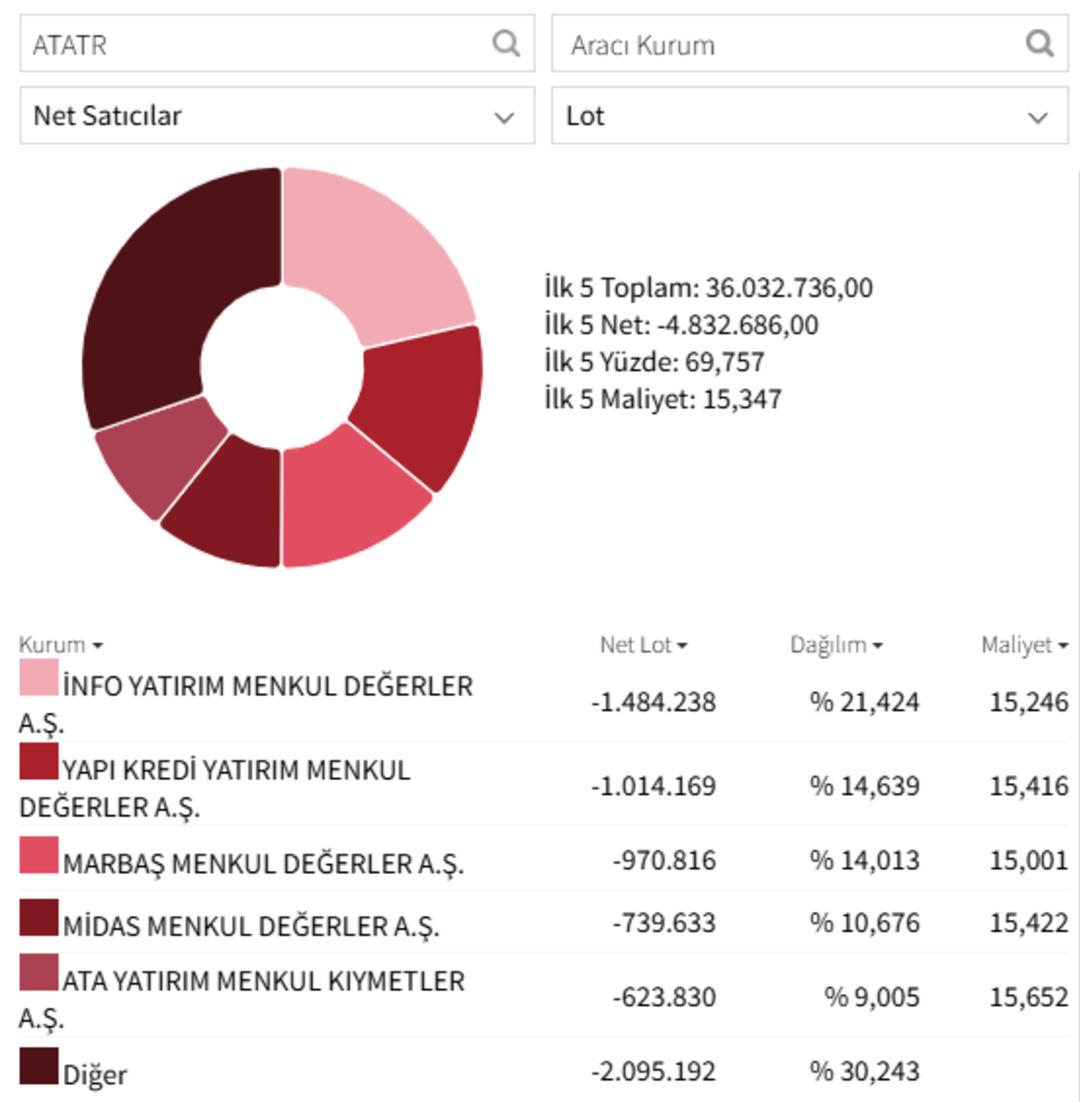Click the search icon in ATATR field
1080x1102 pixels.
(x=506, y=44)
